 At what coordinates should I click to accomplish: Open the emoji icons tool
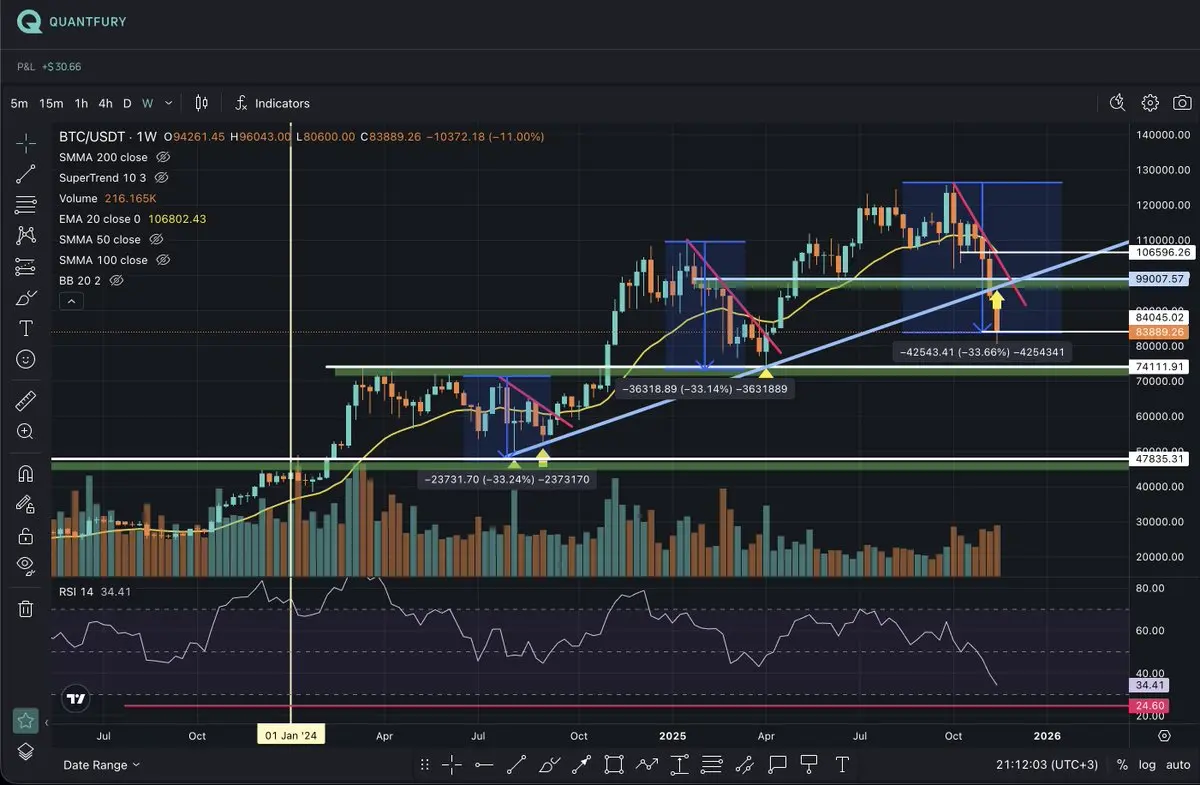(x=26, y=359)
